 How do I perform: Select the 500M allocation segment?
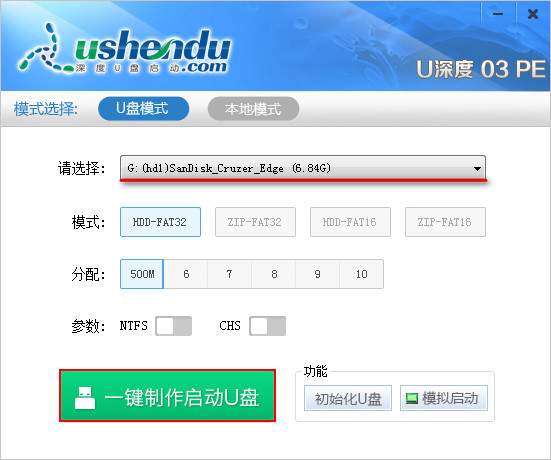click(142, 274)
